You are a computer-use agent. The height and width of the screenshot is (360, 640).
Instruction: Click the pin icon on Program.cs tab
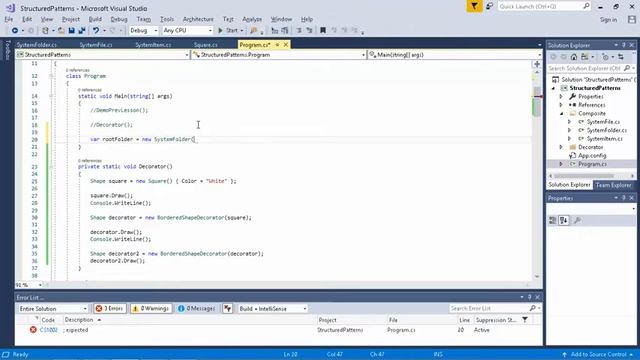pos(277,44)
